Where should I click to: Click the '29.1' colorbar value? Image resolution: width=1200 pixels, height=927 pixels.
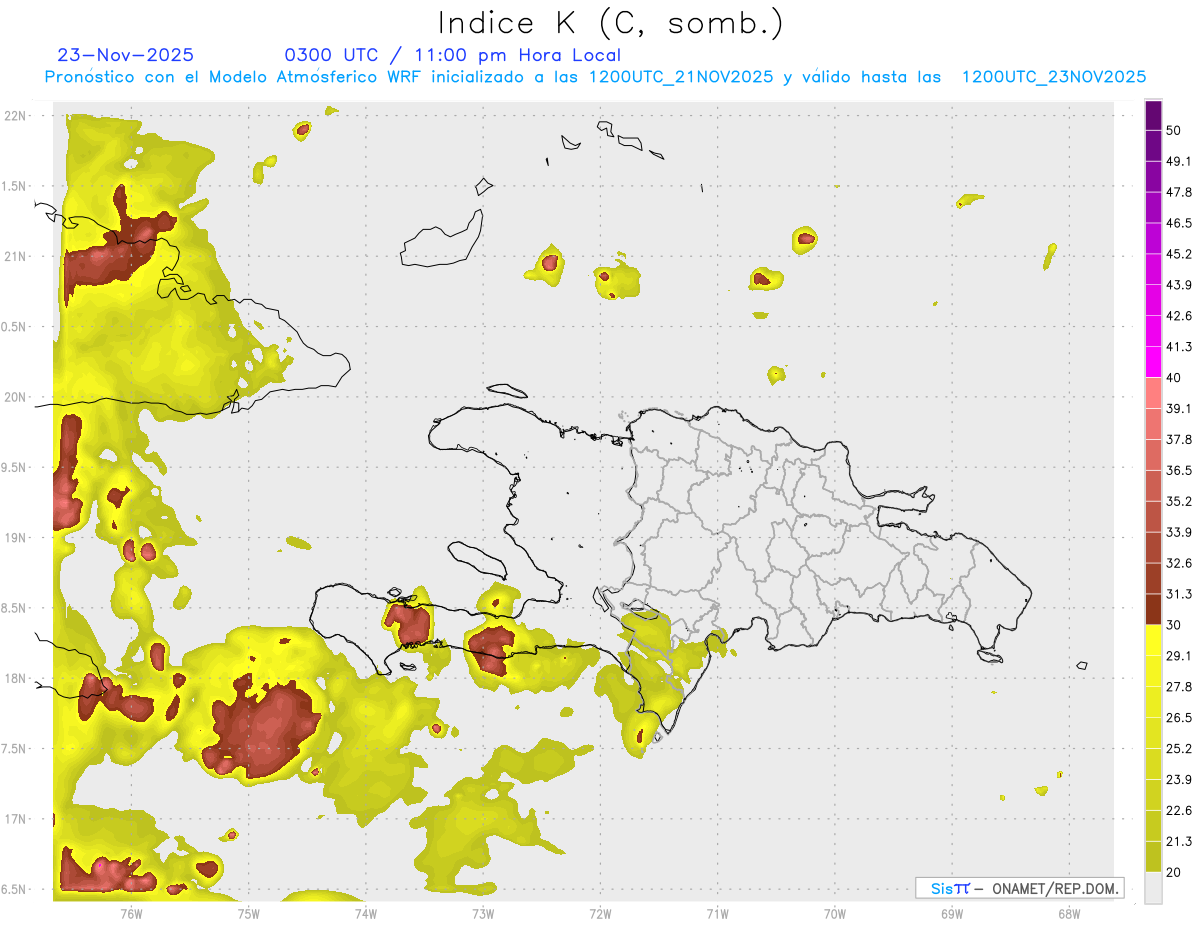pos(1179,656)
